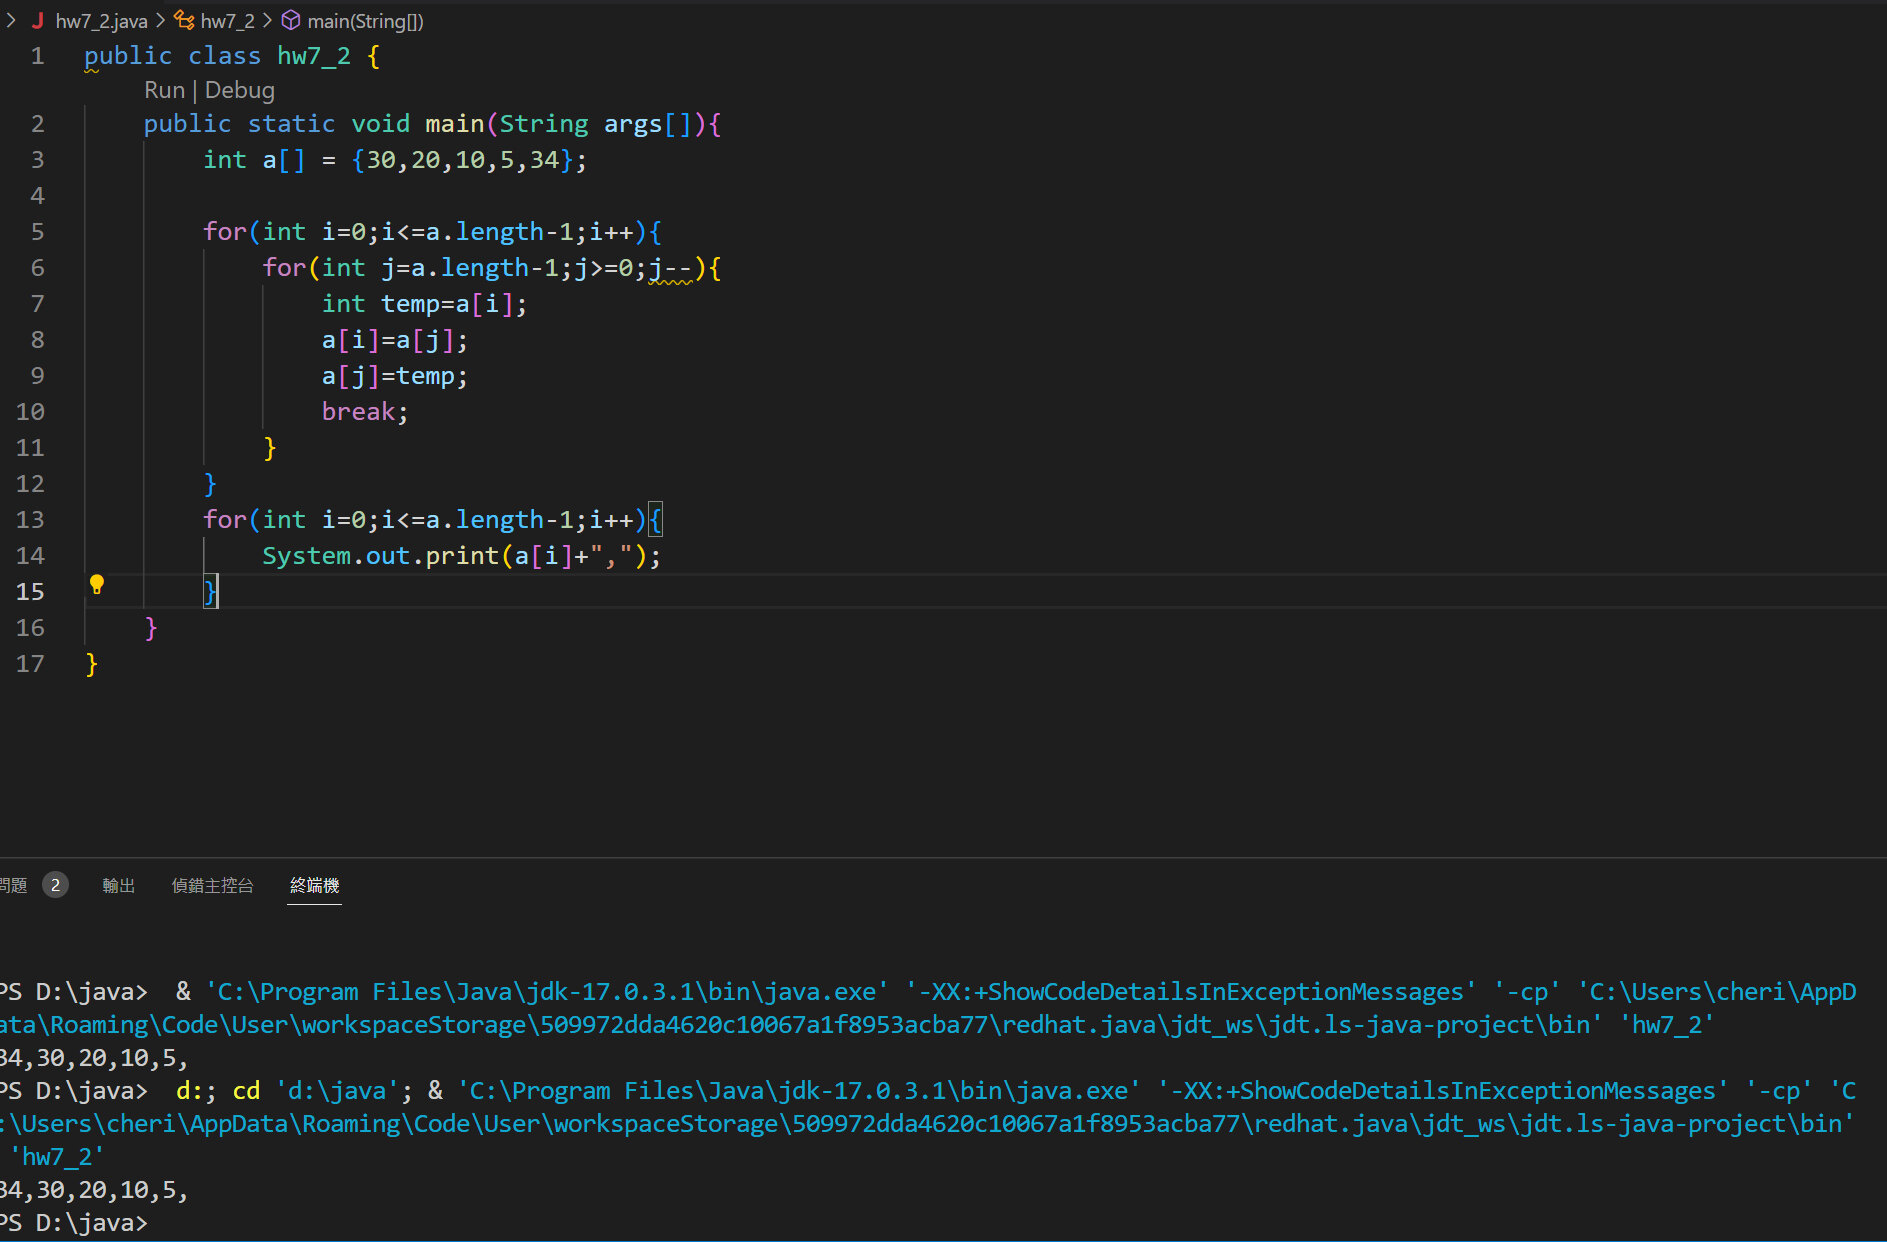Viewport: 1887px width, 1242px height.
Task: Click the method cube icon before main(String[])
Action: (291, 21)
